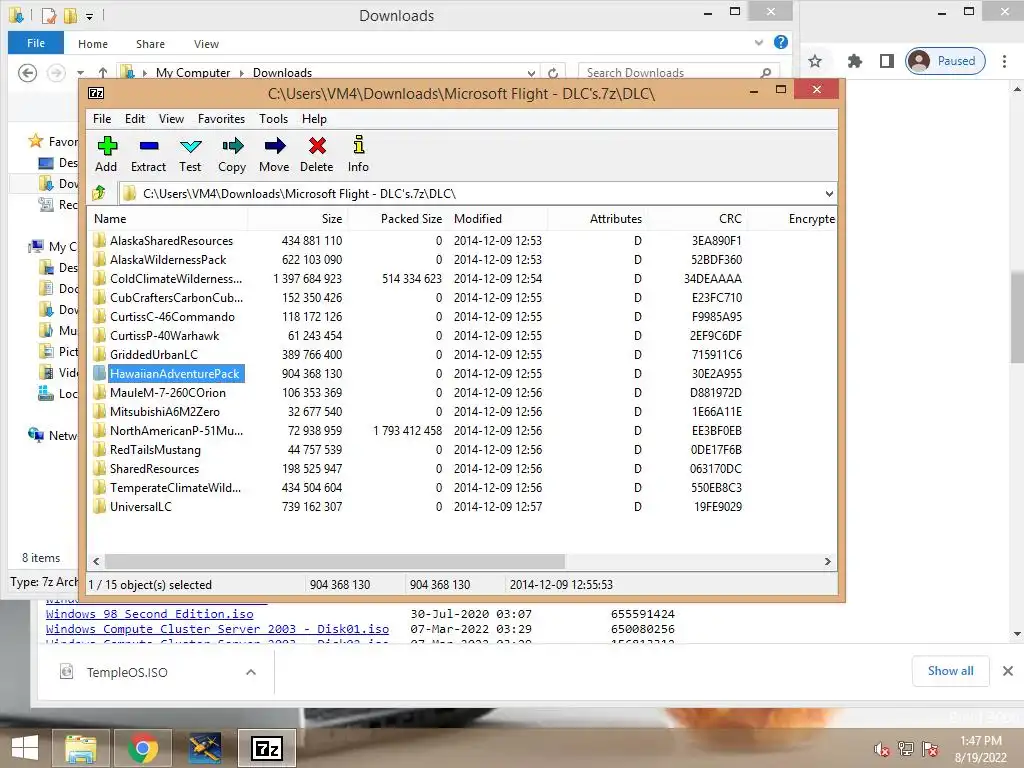This screenshot has width=1024, height=768.
Task: Open TempleOS.ISO download options arrow
Action: point(251,672)
